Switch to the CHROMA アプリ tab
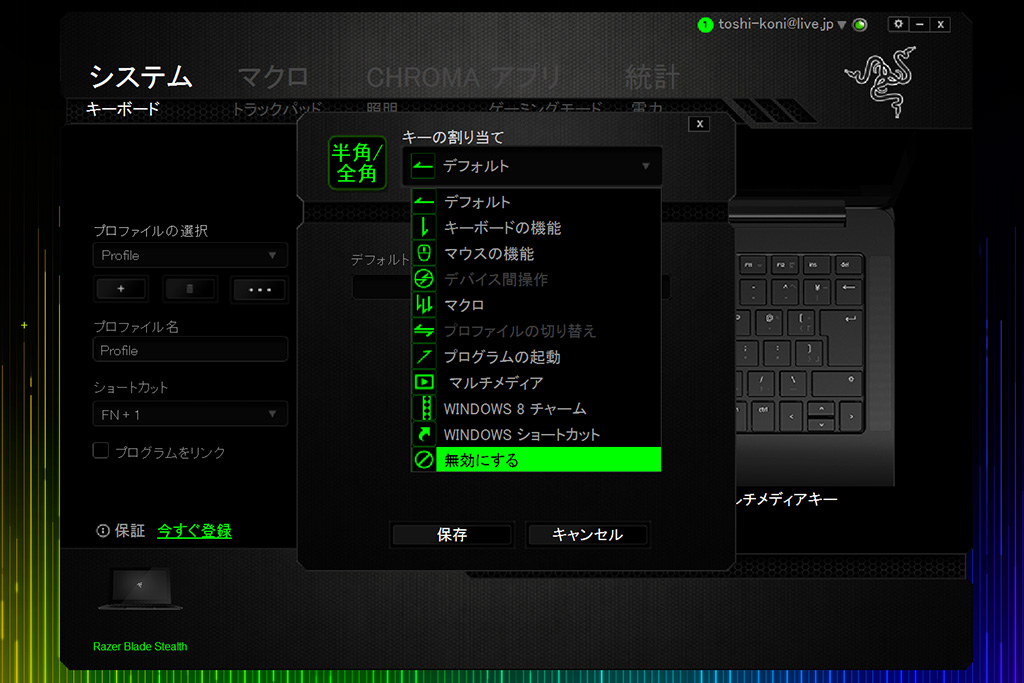The width and height of the screenshot is (1024, 683). pyautogui.click(x=464, y=77)
